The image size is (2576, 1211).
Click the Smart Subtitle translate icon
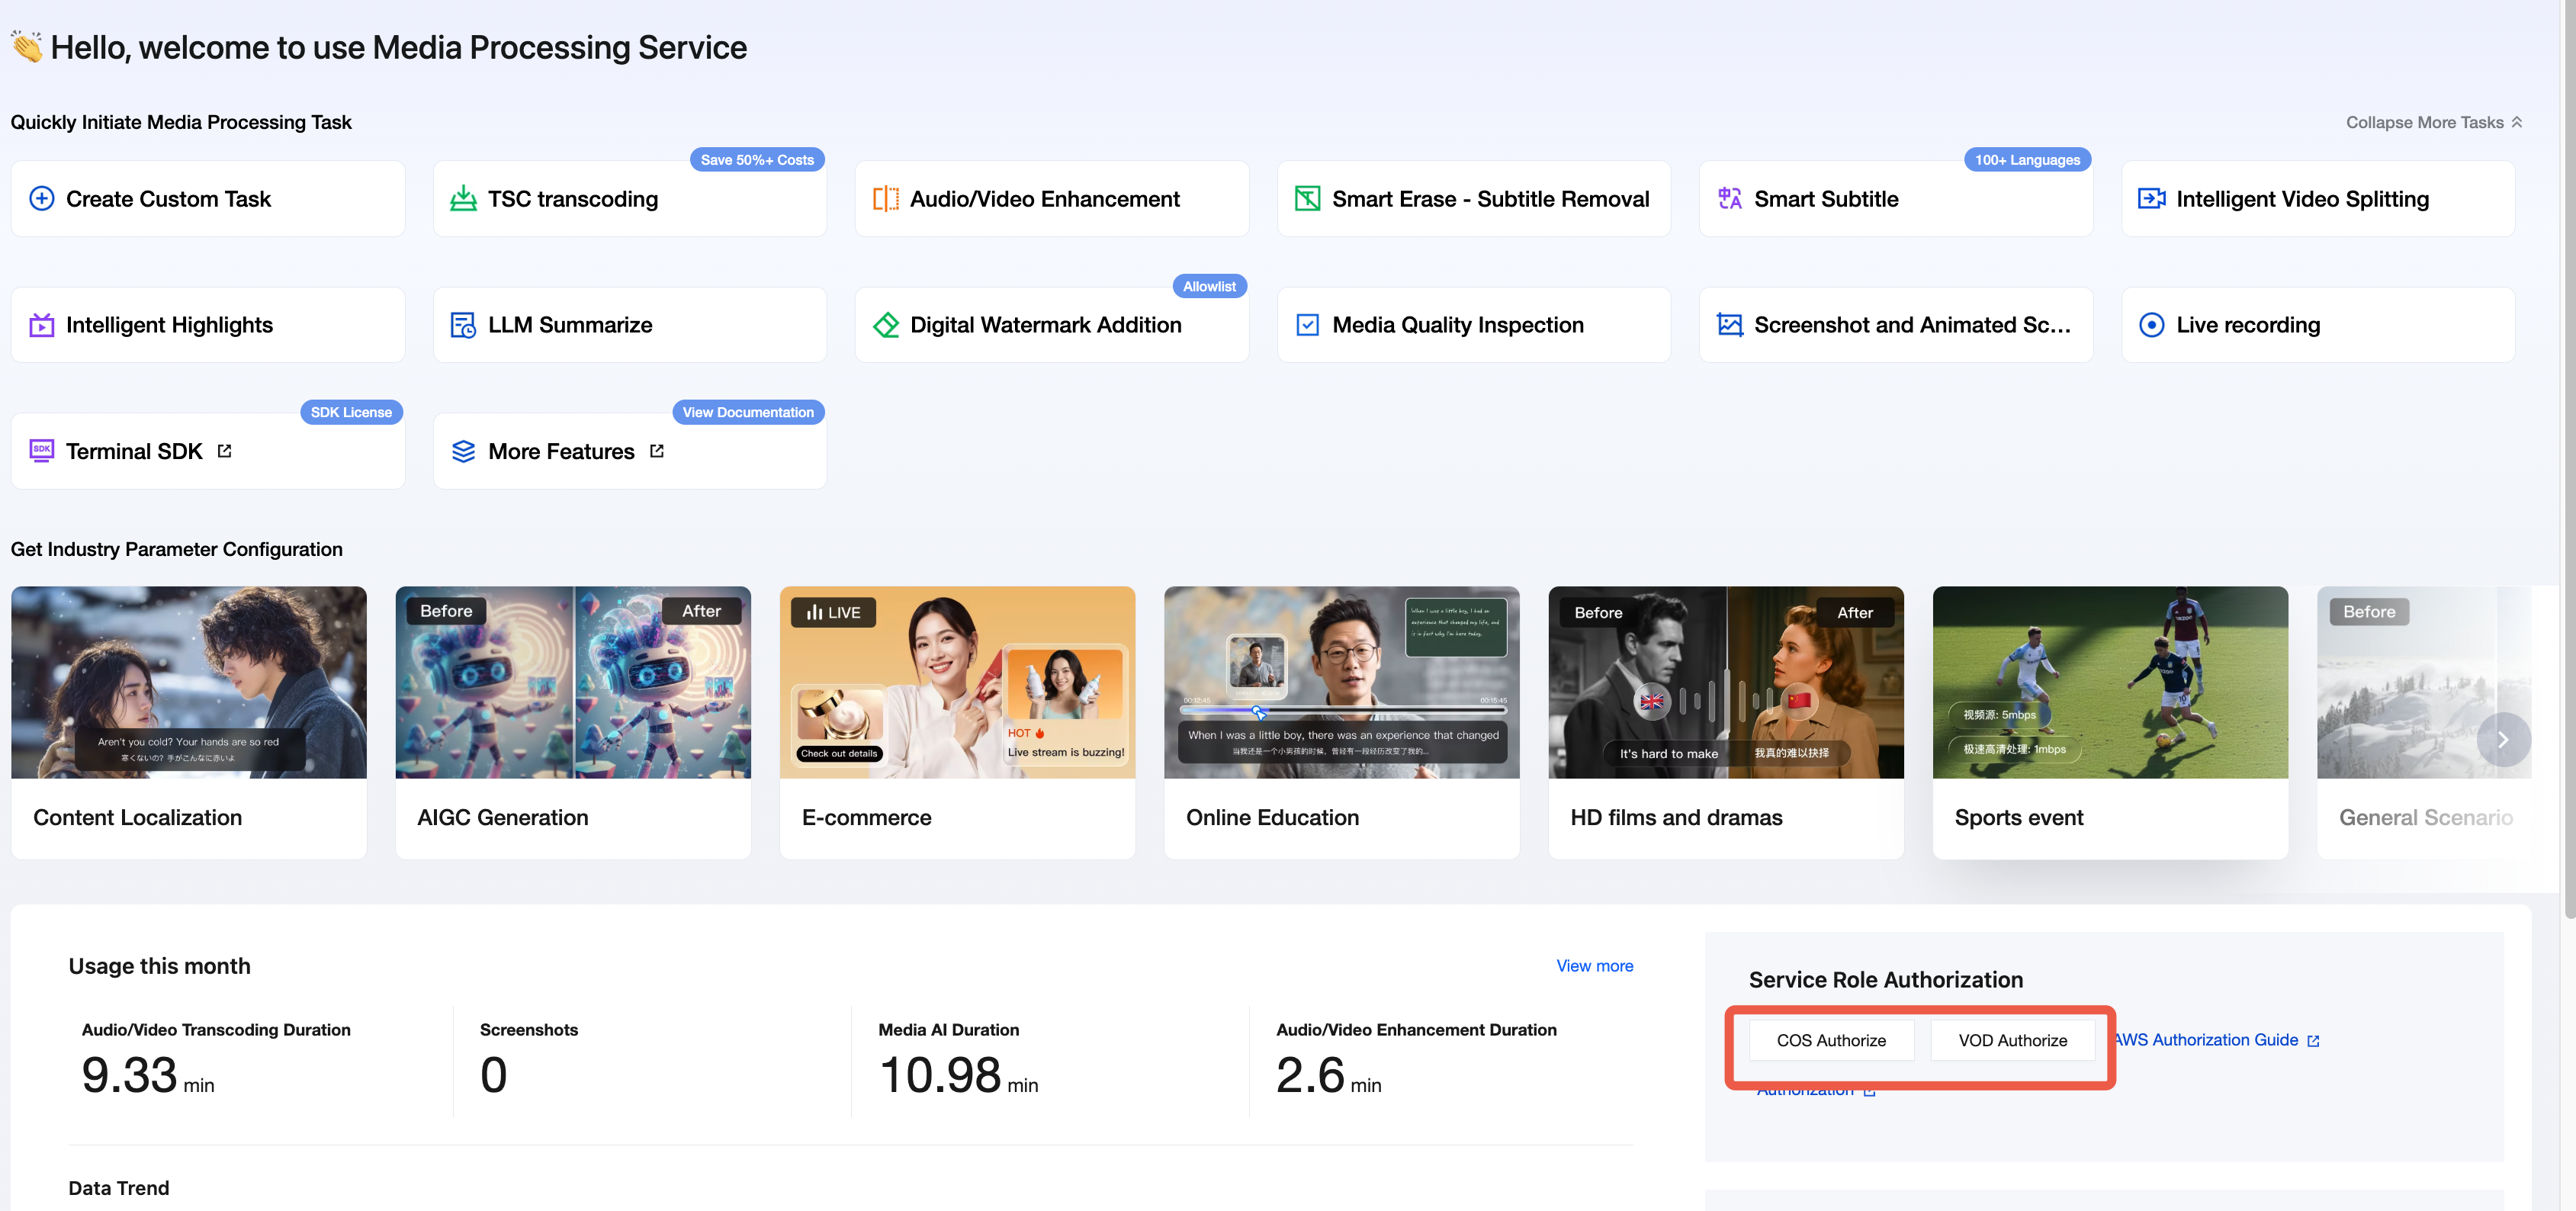click(1729, 199)
